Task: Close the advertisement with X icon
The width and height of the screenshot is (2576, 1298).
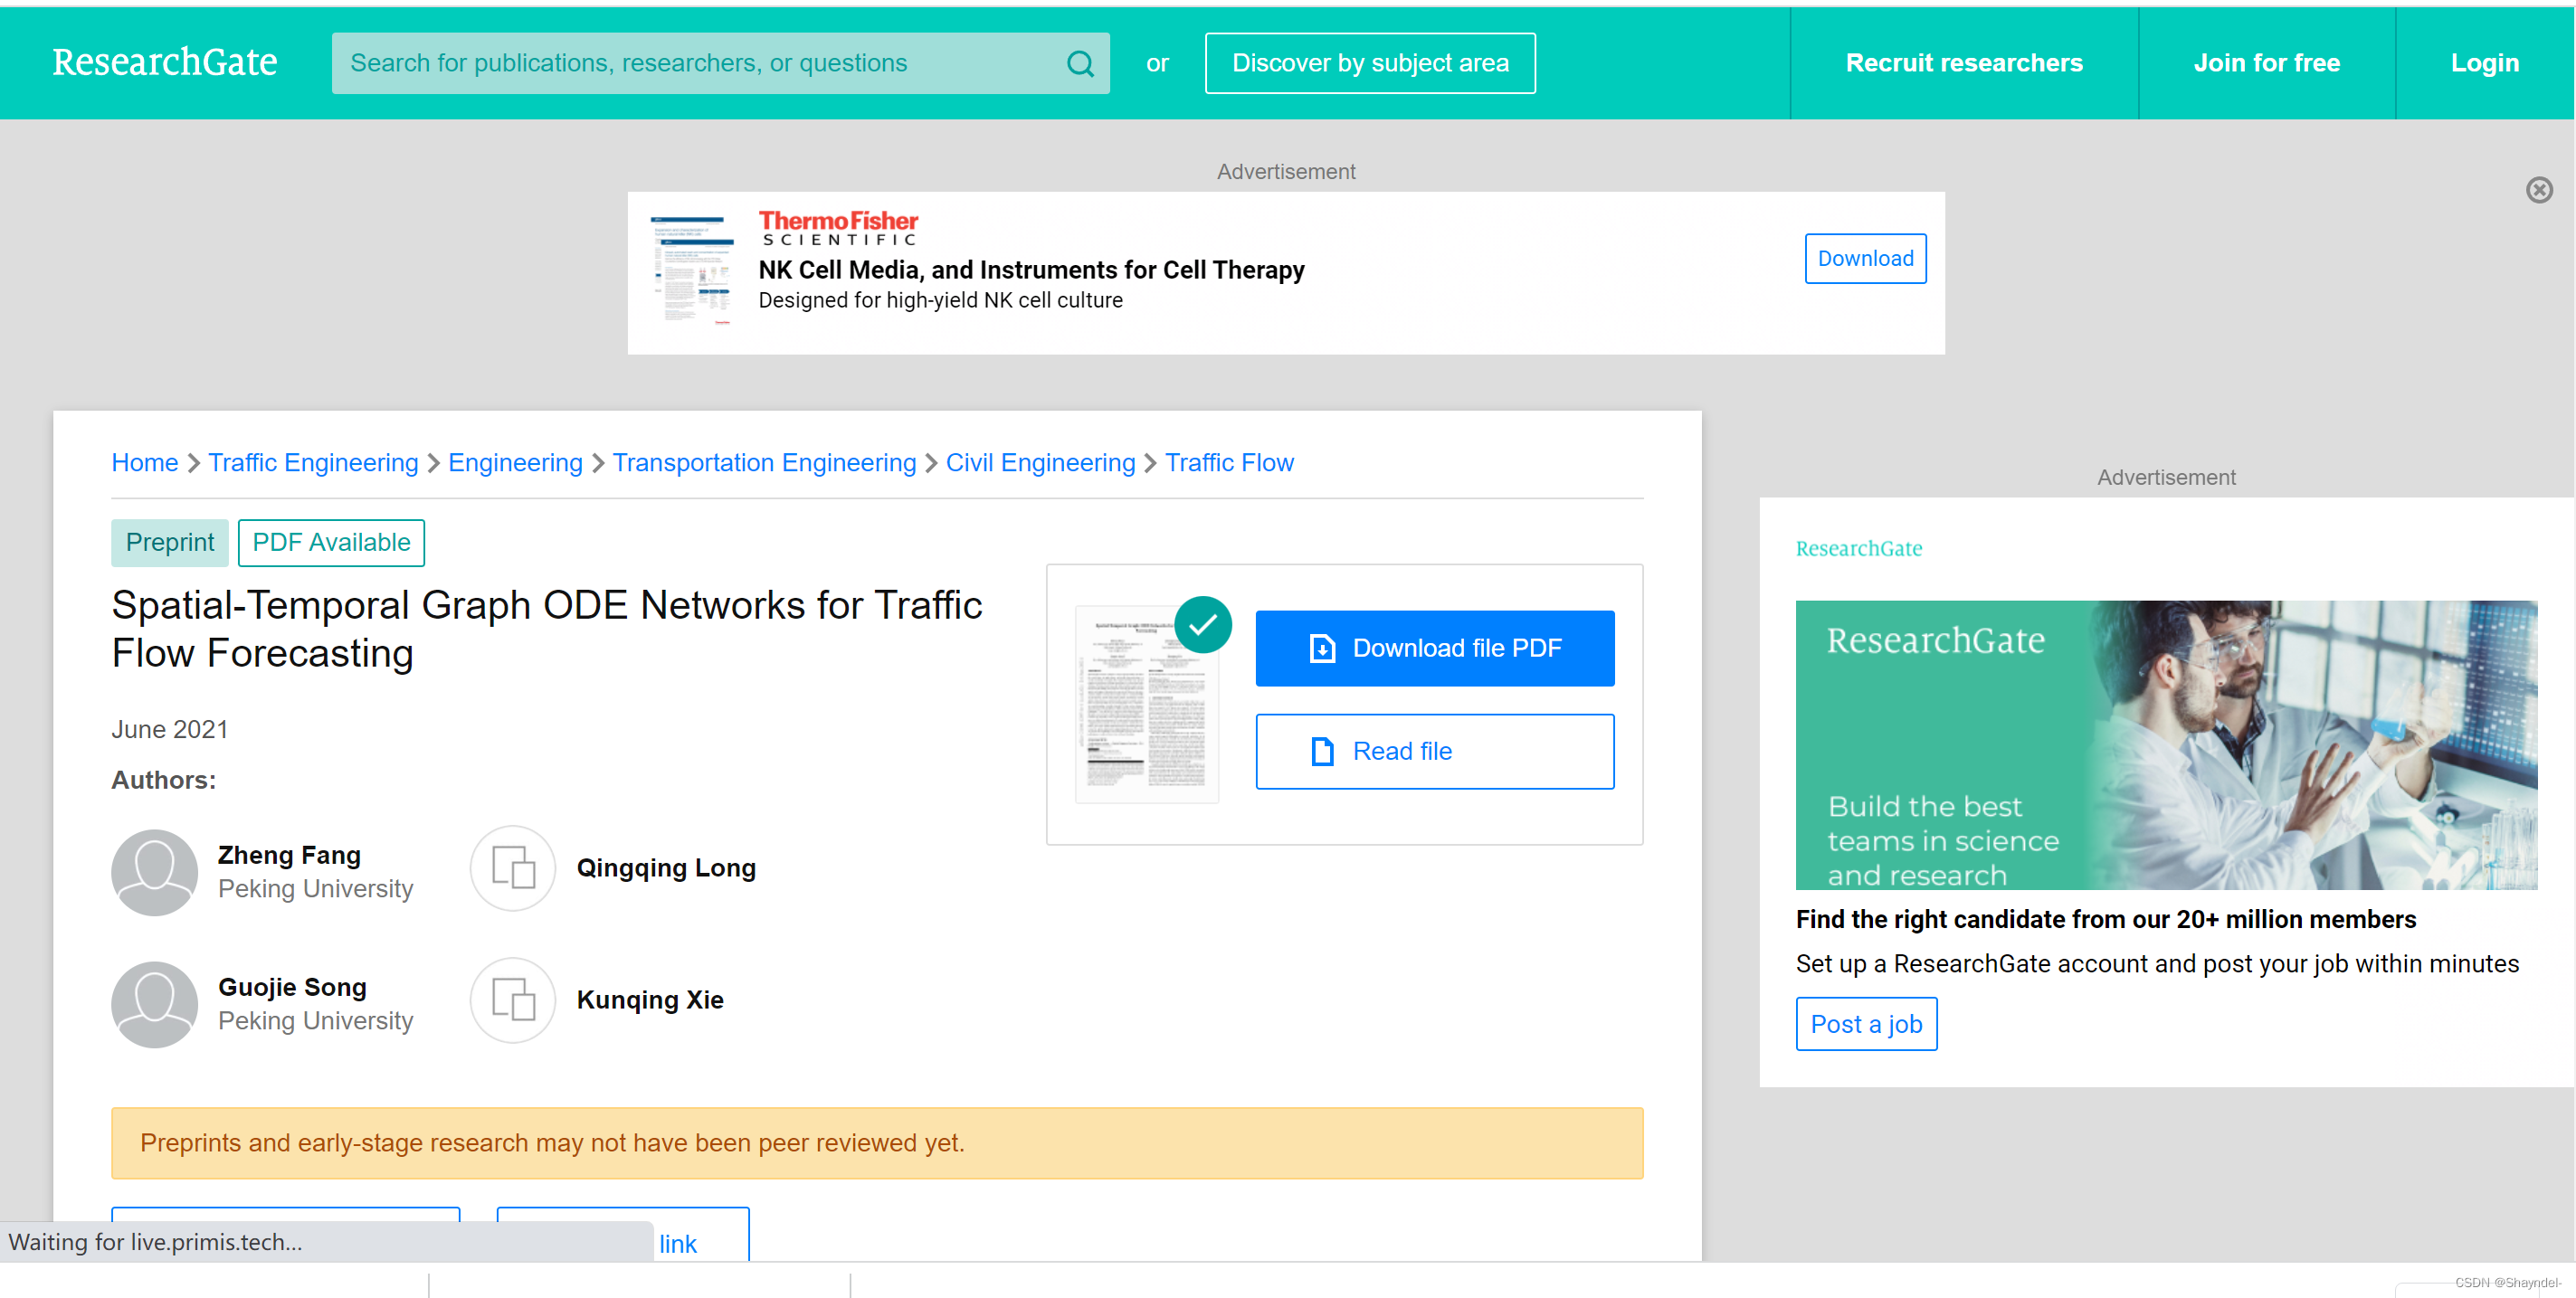Action: tap(2538, 190)
